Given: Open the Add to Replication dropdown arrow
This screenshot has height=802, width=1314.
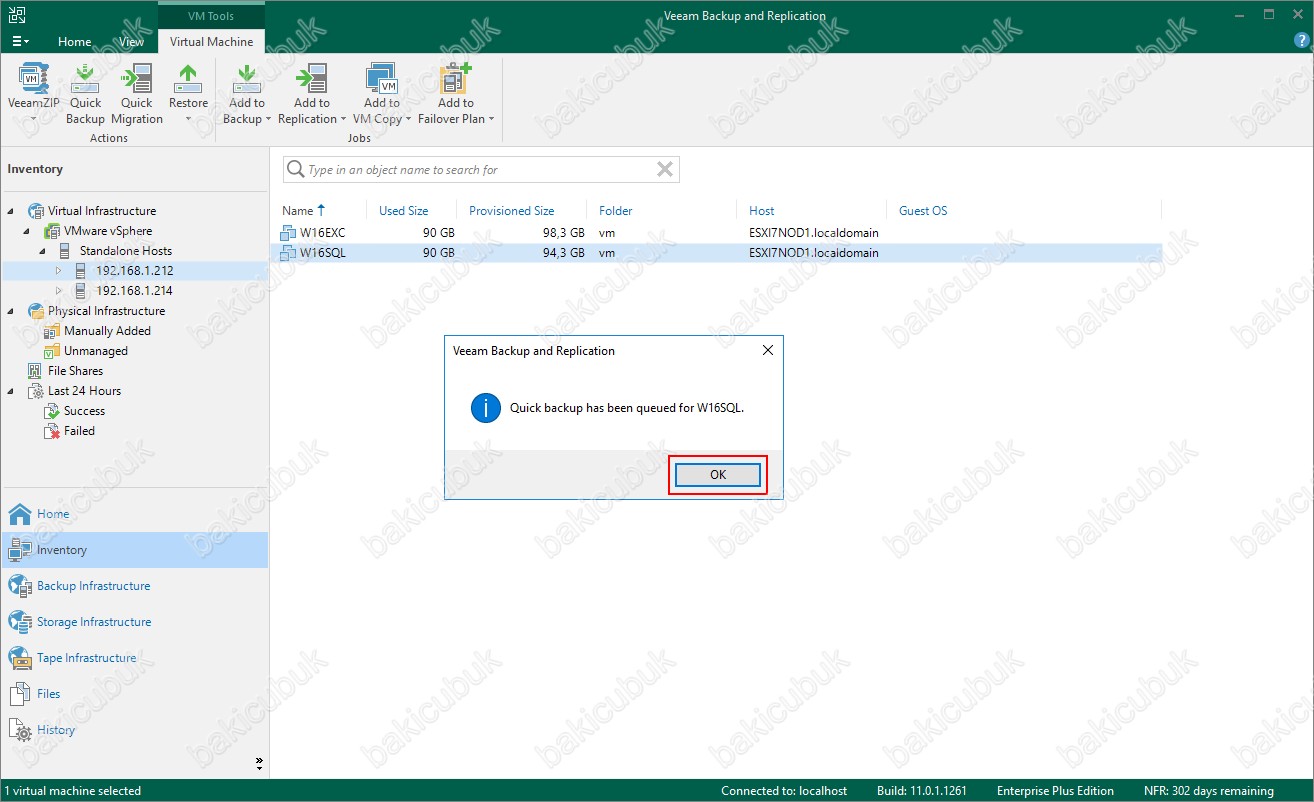Looking at the screenshot, I should coord(344,119).
